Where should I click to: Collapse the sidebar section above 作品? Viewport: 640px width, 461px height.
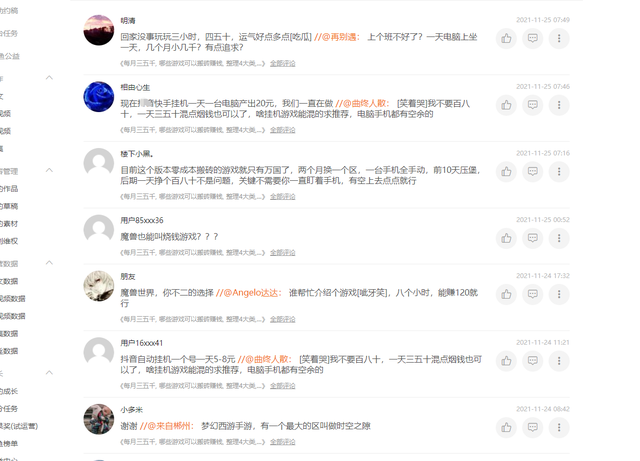tap(49, 170)
